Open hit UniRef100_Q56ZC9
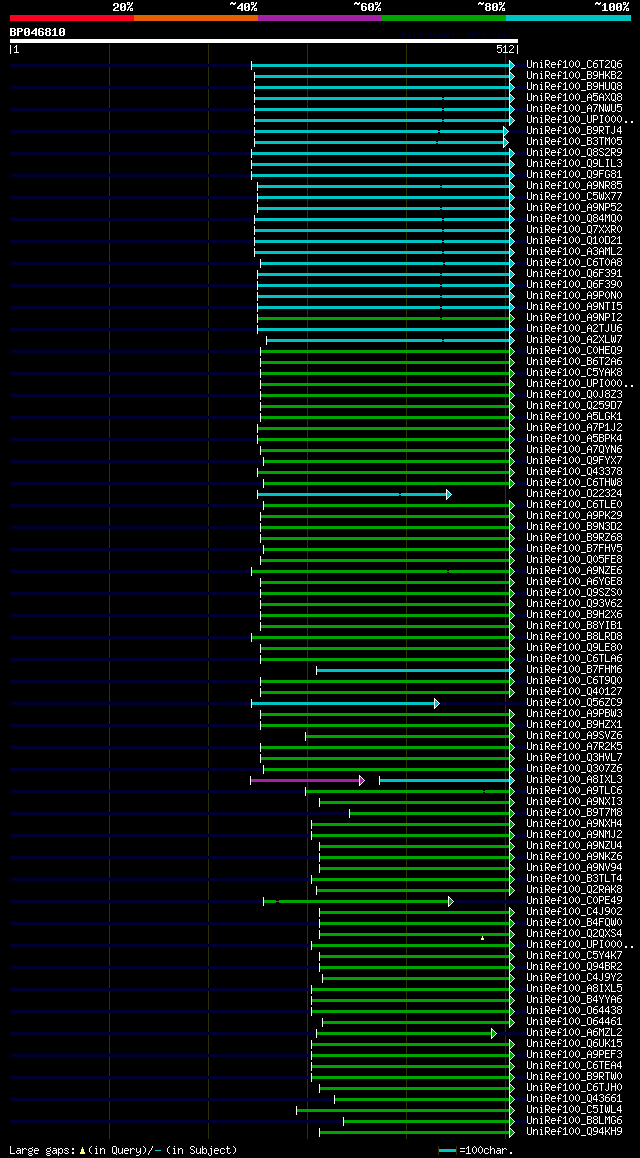640x1158 pixels. pyautogui.click(x=574, y=702)
